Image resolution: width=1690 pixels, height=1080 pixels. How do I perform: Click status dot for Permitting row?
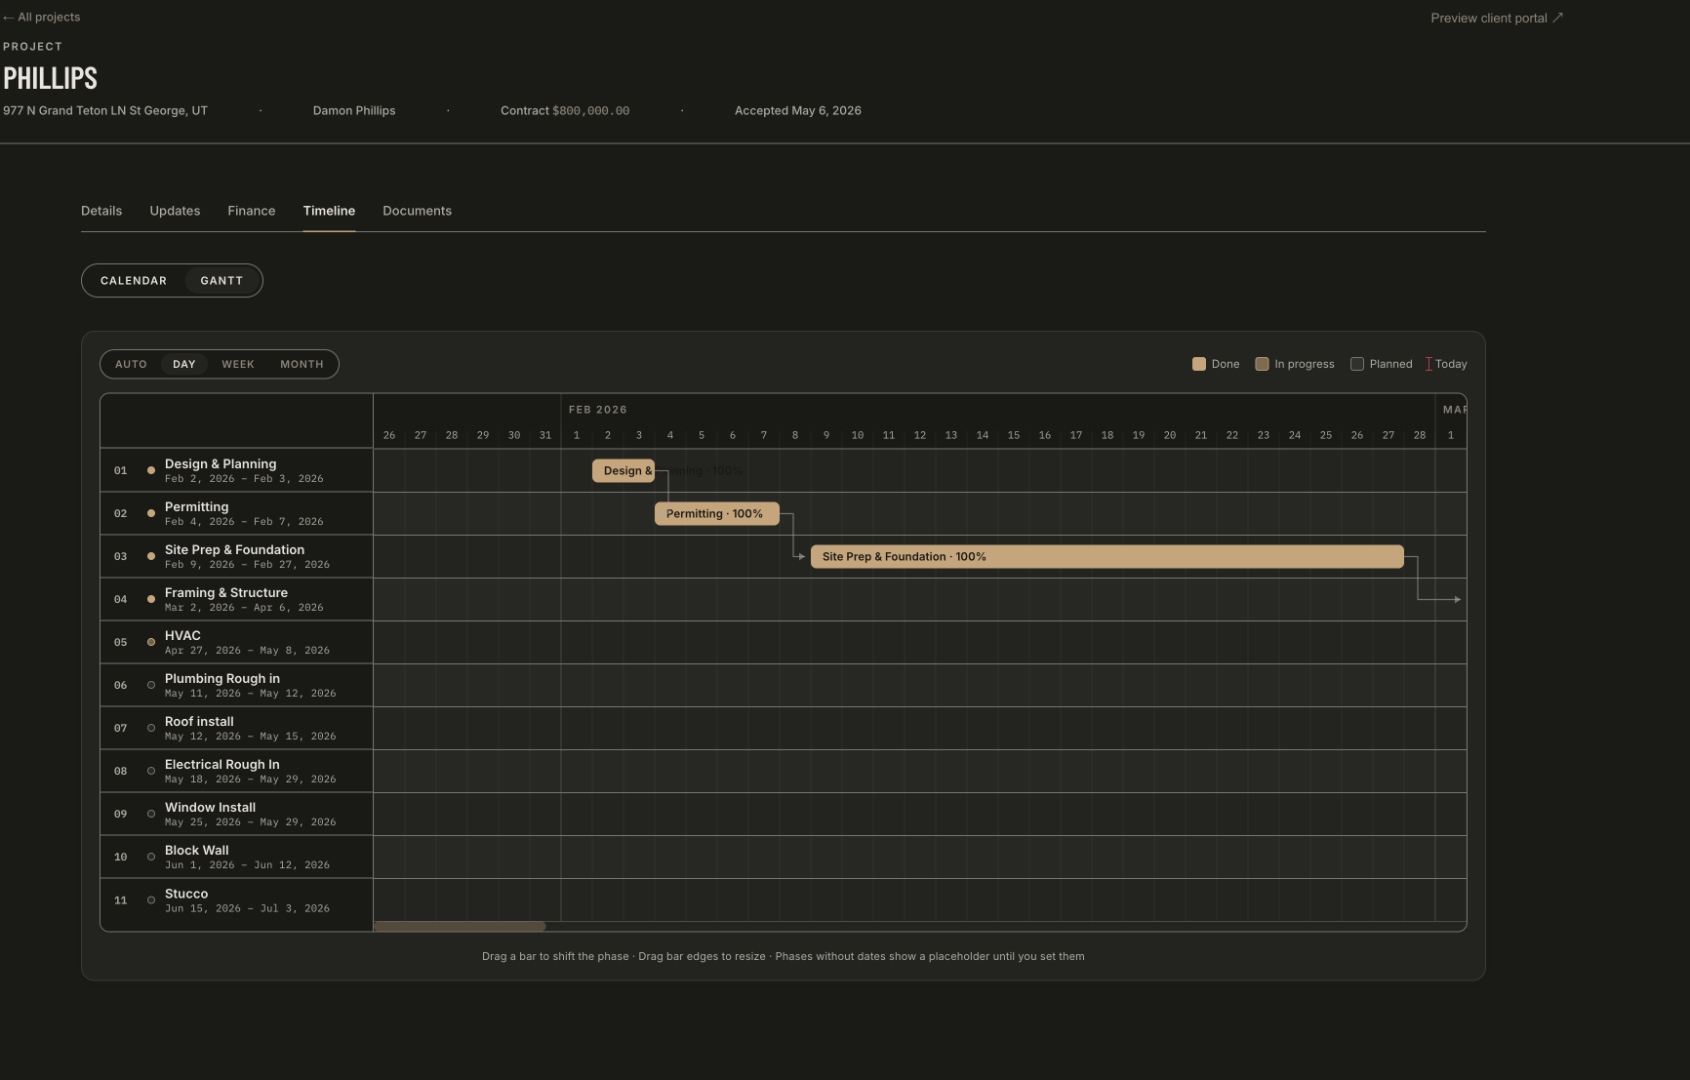(151, 513)
